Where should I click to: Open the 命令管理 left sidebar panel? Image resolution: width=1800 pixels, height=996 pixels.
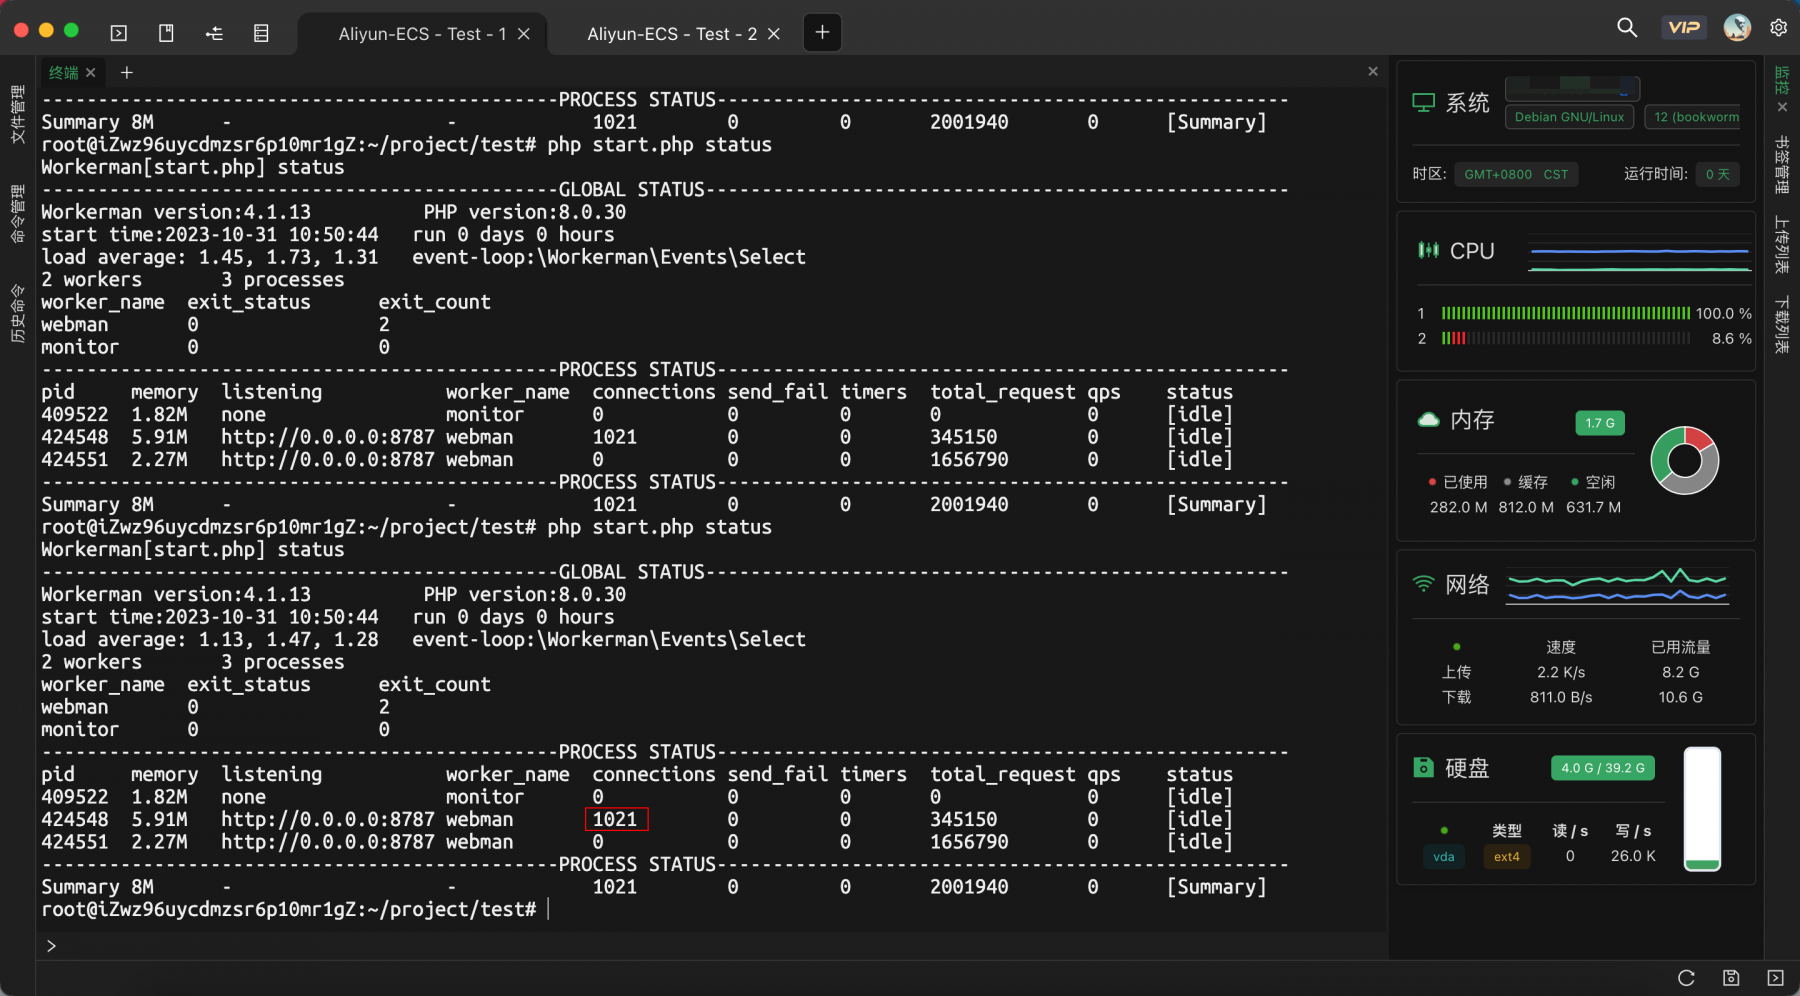[x=17, y=214]
